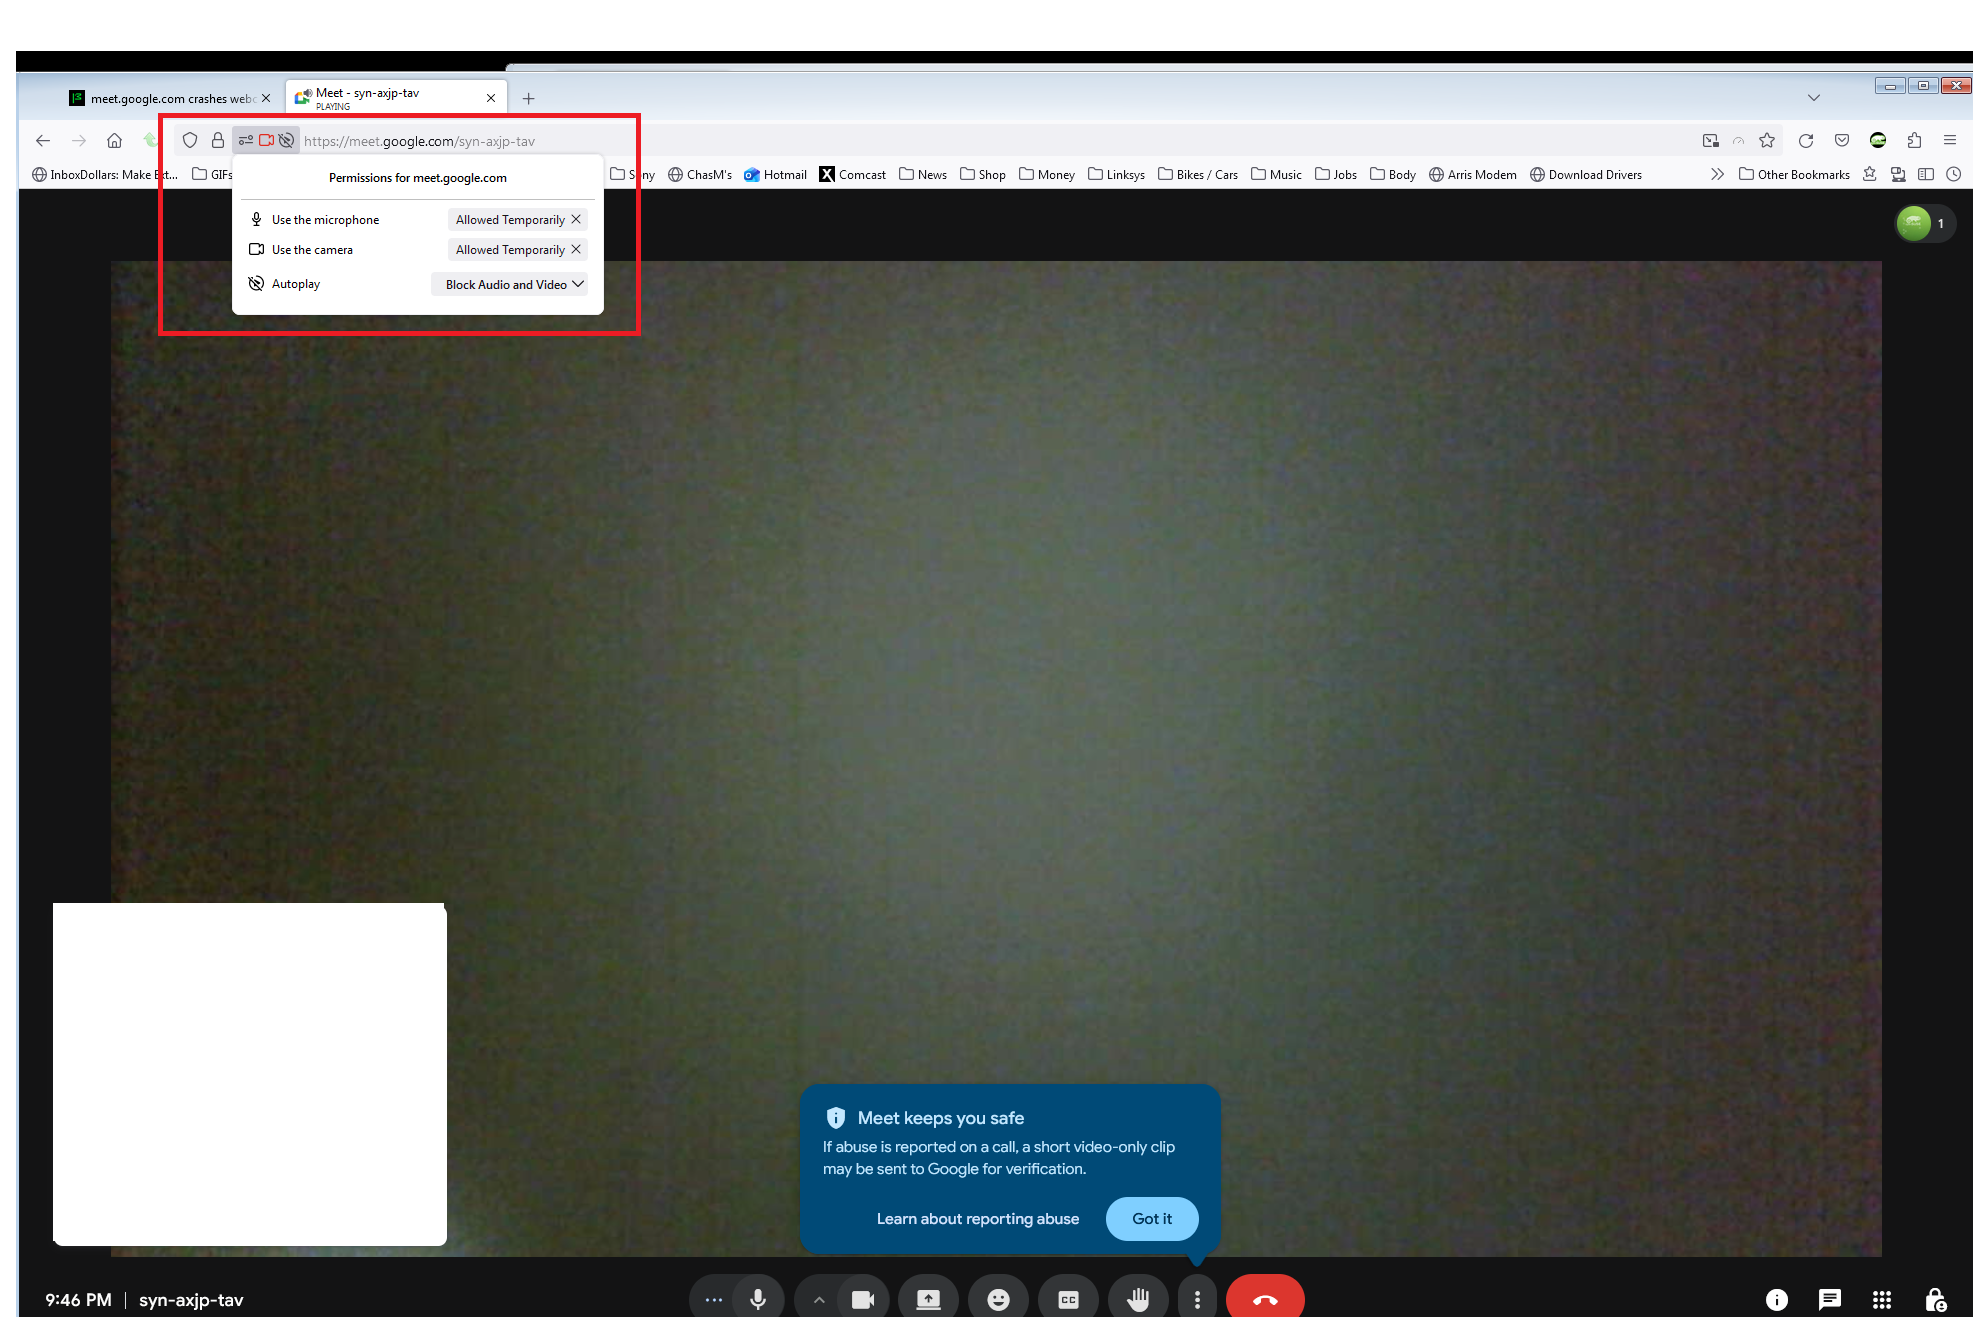1973x1317 pixels.
Task: Click the present screen icon
Action: [x=928, y=1298]
